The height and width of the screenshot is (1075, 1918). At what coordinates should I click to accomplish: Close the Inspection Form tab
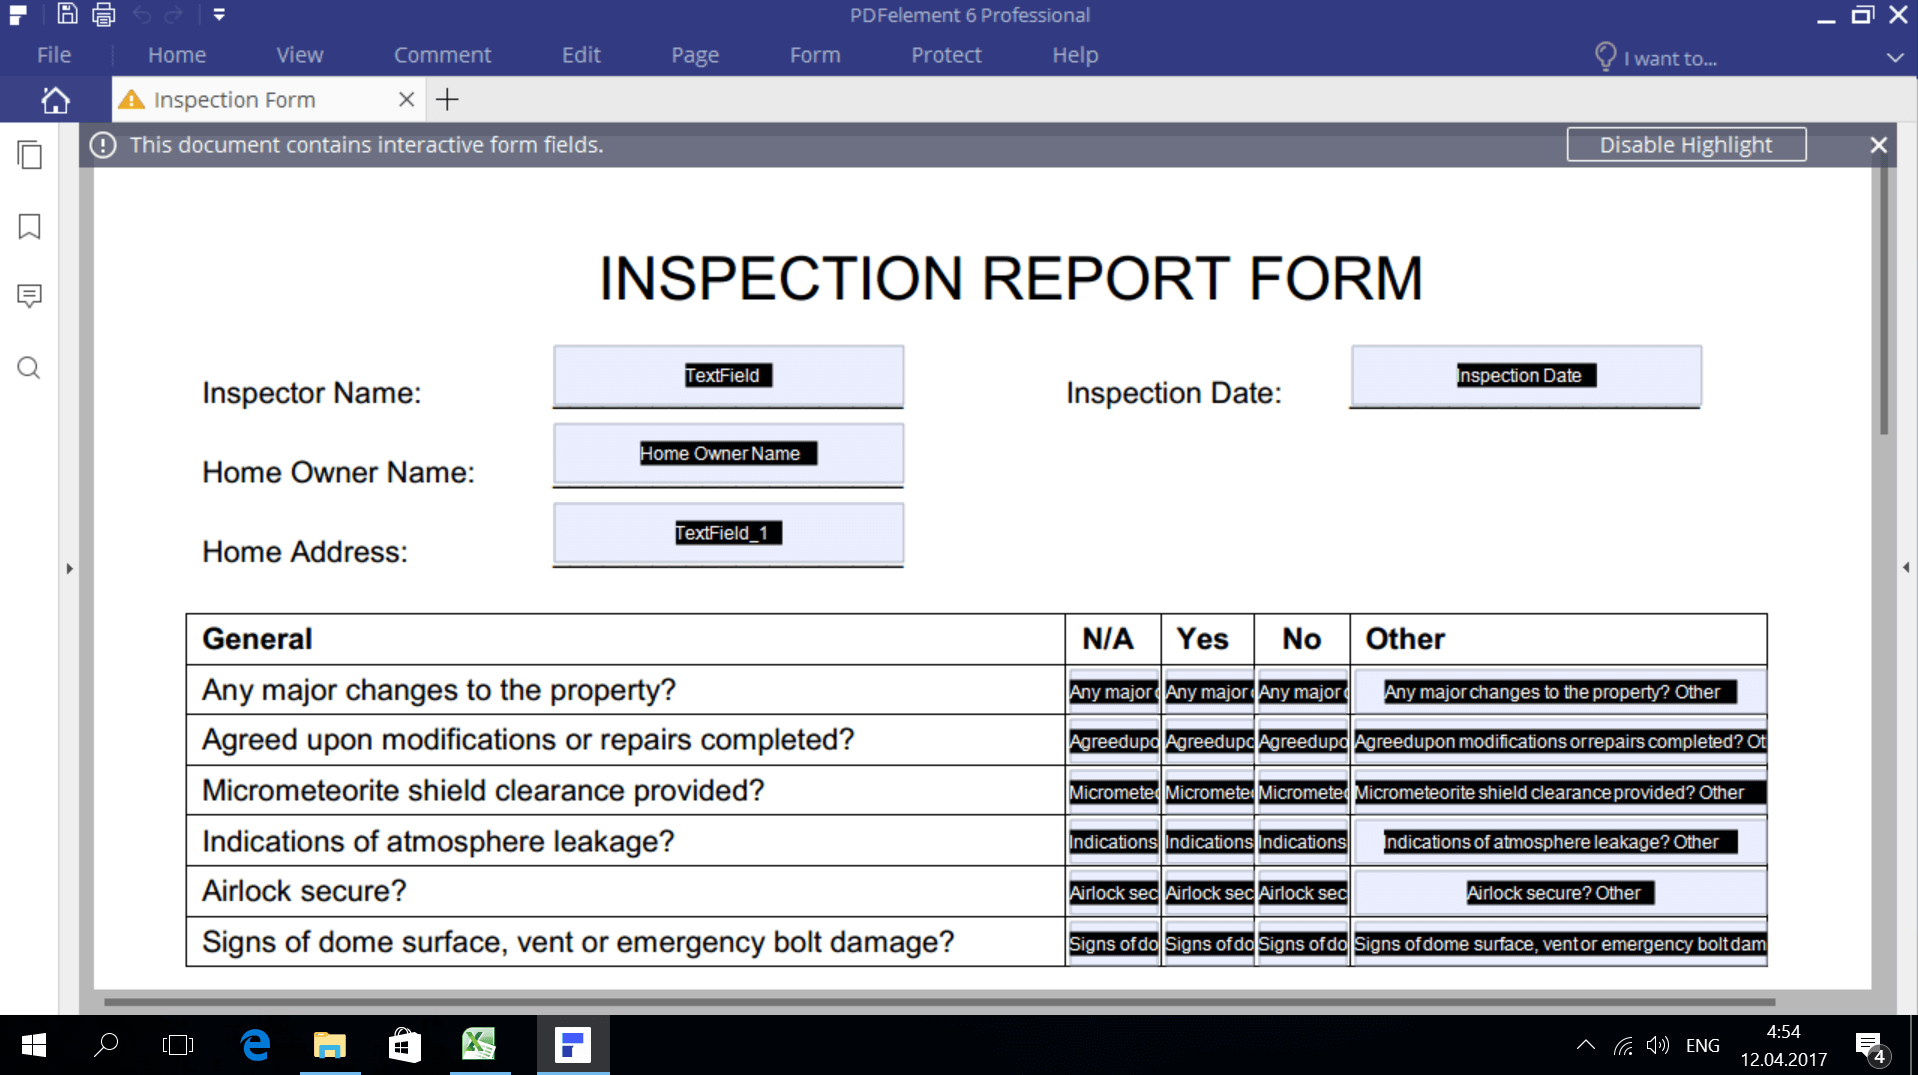[406, 100]
